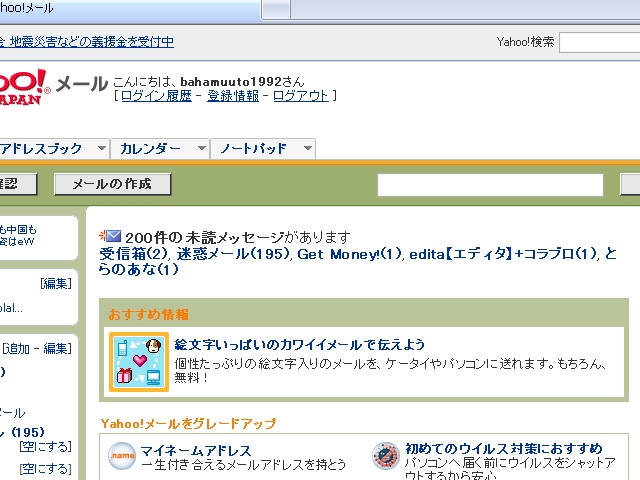Screen dimensions: 640x480
Task: Expand the カレンダー dropdown arrow
Action: (201, 148)
